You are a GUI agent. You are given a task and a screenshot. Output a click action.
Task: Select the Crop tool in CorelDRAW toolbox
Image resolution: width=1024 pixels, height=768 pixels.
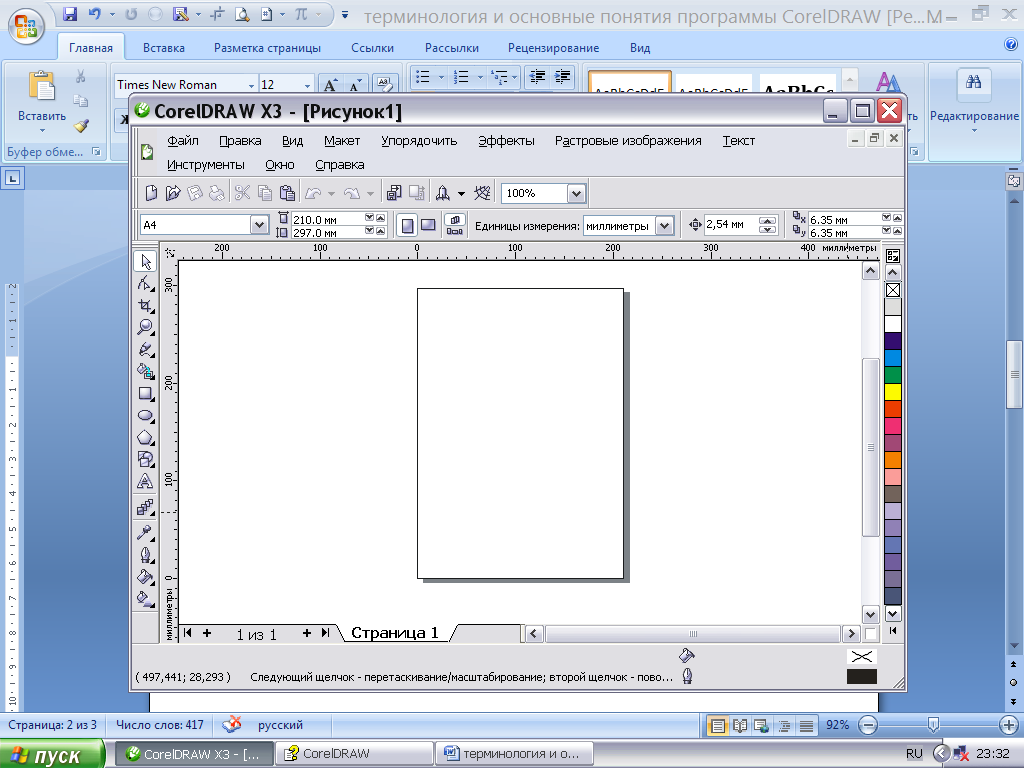click(145, 306)
